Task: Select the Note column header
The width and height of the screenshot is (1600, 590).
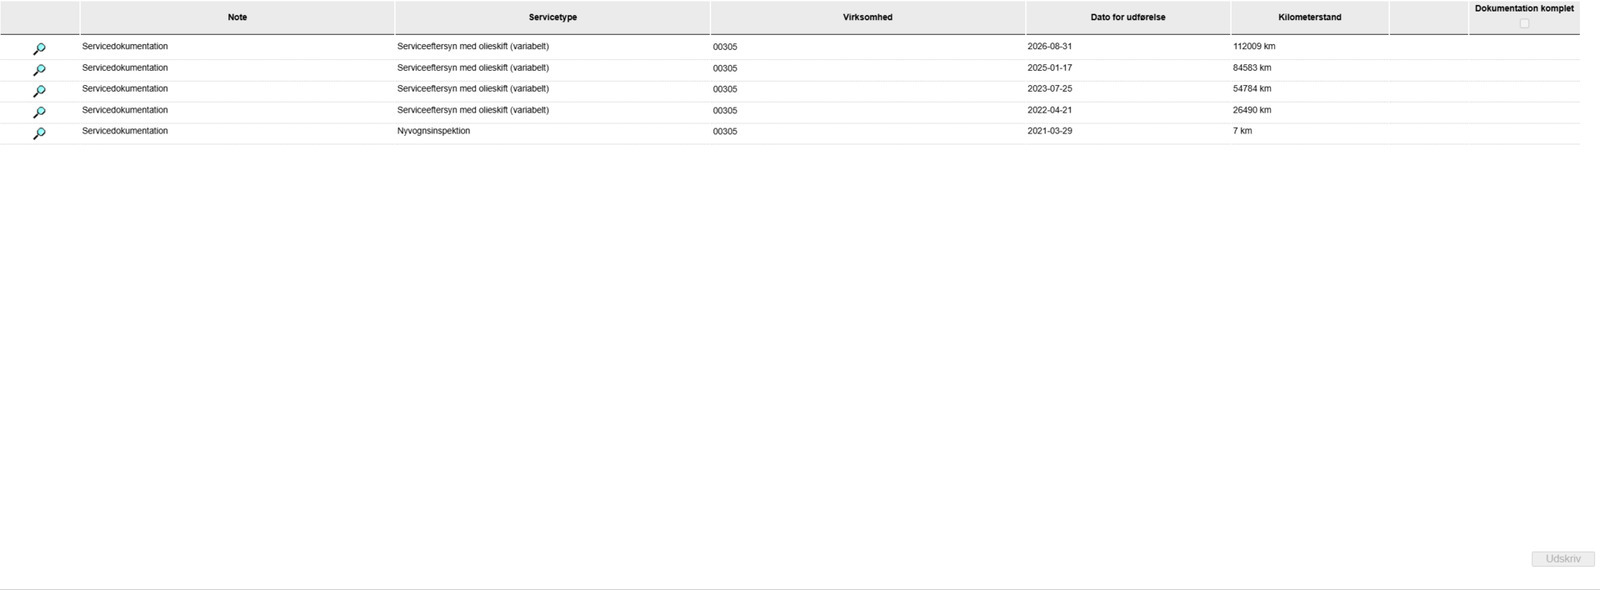Action: (x=237, y=17)
